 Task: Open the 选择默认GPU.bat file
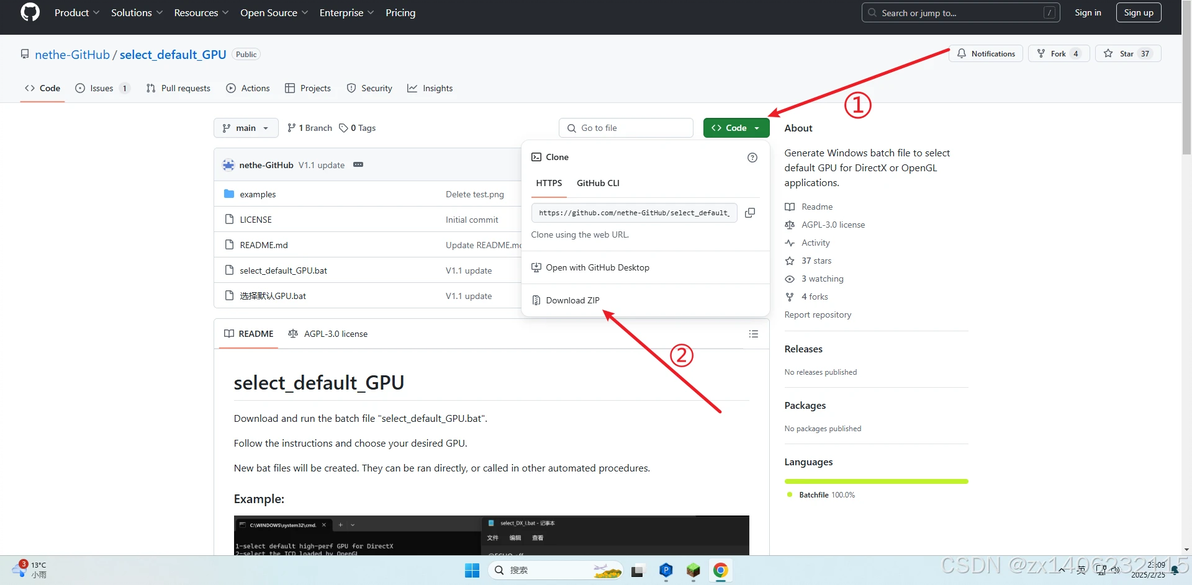click(x=273, y=296)
